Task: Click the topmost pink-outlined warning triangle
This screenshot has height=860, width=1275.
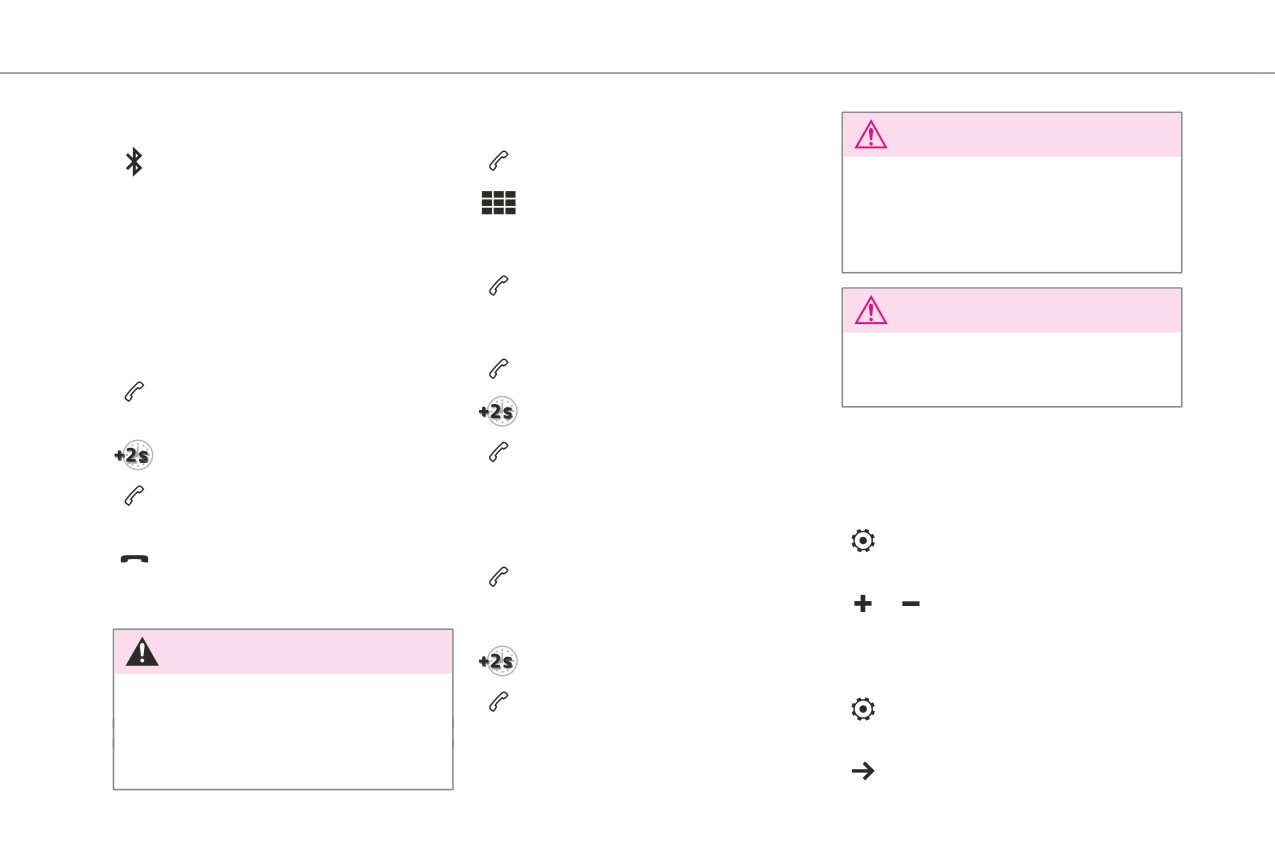Action: pos(871,135)
